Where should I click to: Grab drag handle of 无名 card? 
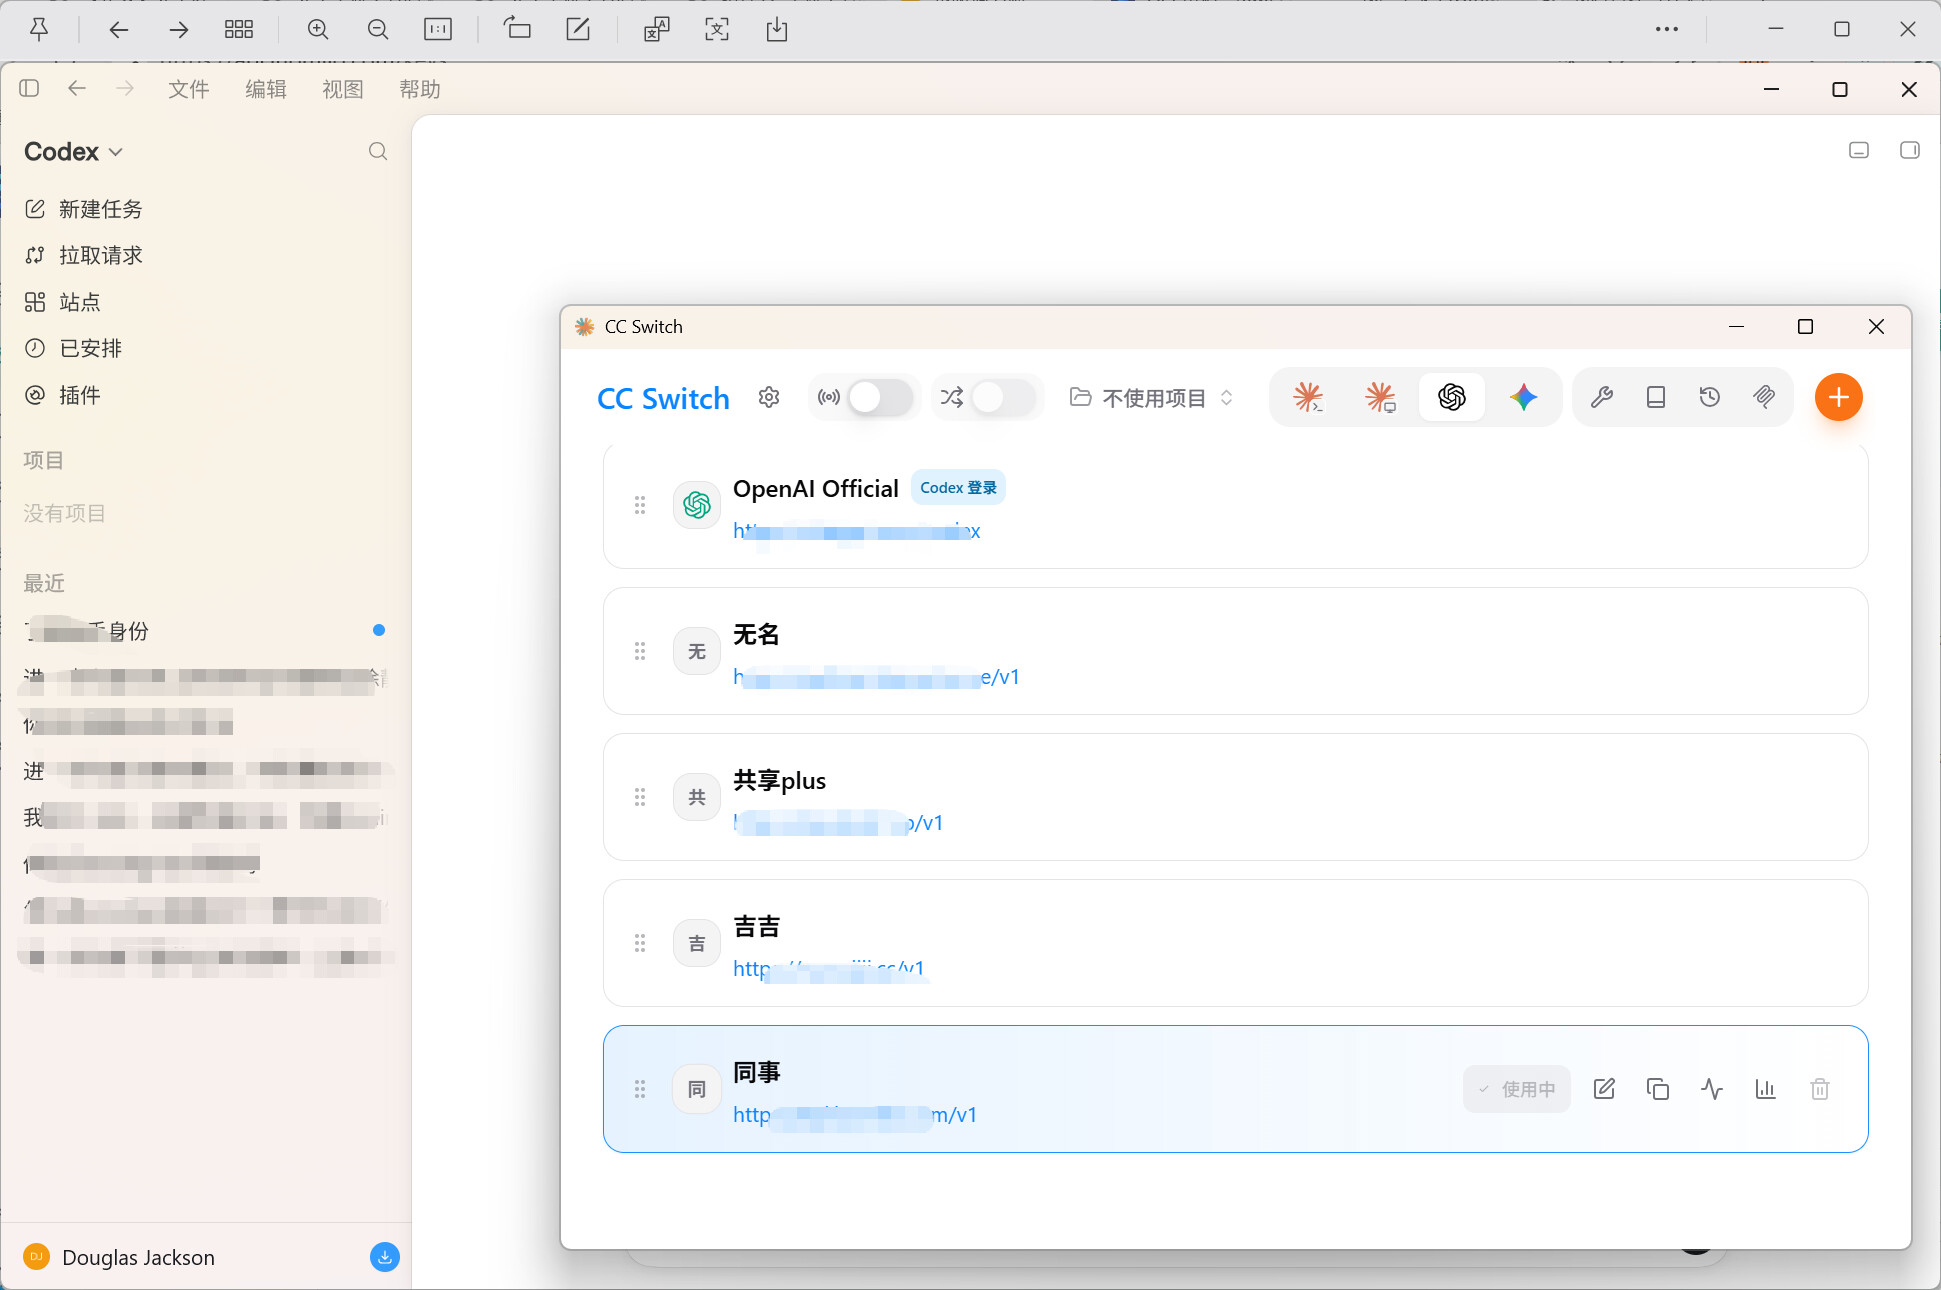640,651
